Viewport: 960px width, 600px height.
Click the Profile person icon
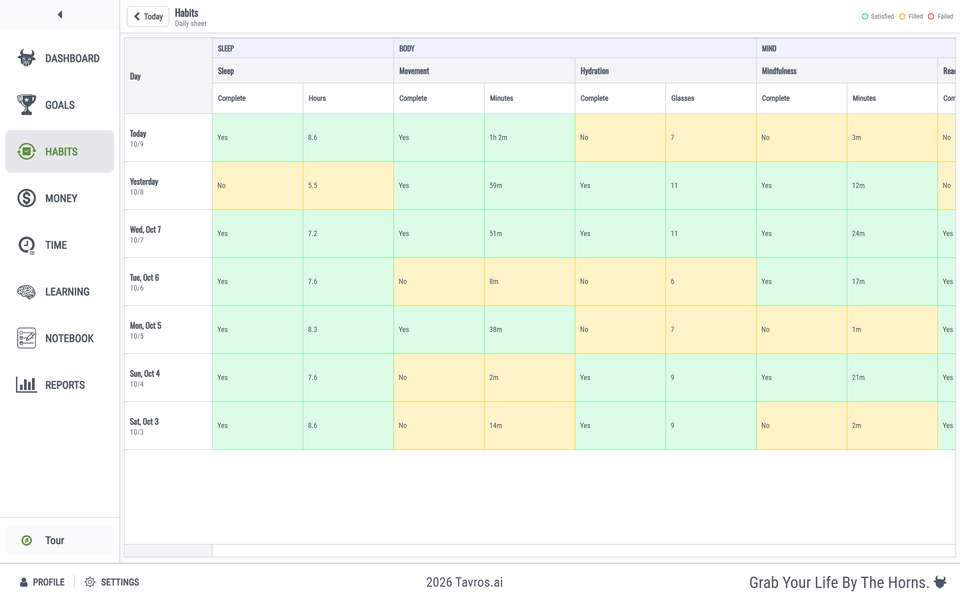(24, 582)
